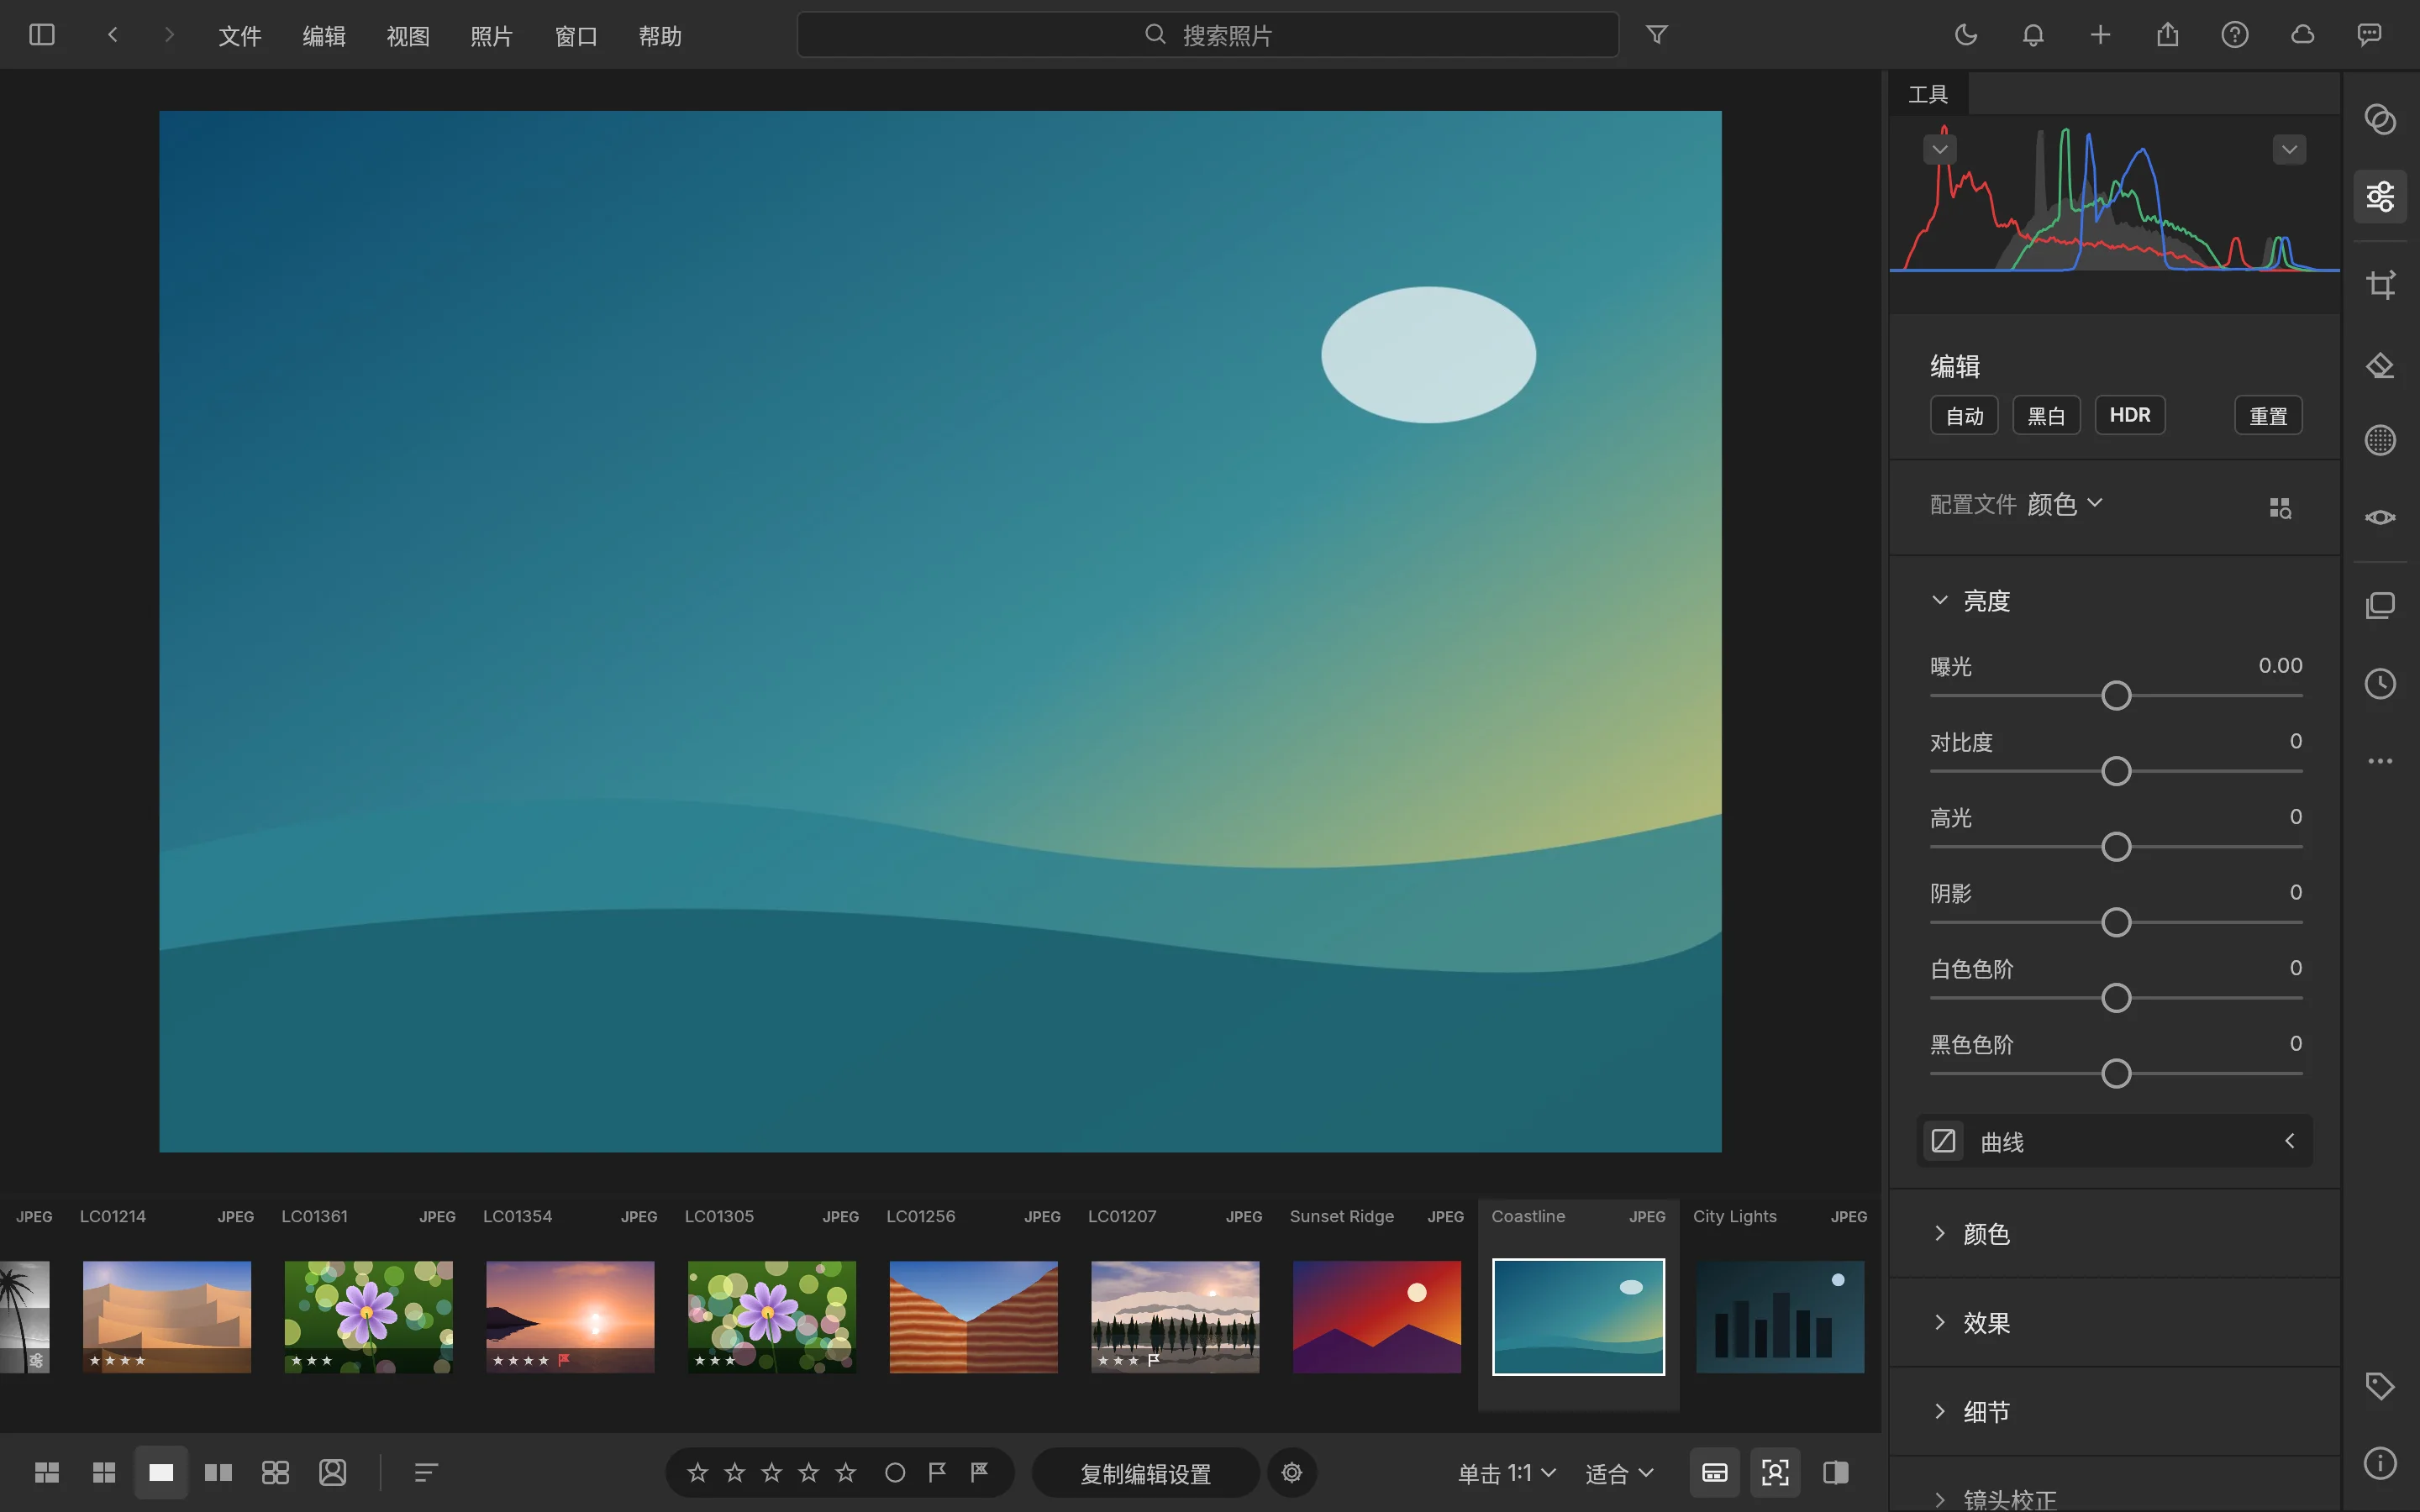This screenshot has height=1512, width=2420.
Task: Click the share export icon
Action: 2167,35
